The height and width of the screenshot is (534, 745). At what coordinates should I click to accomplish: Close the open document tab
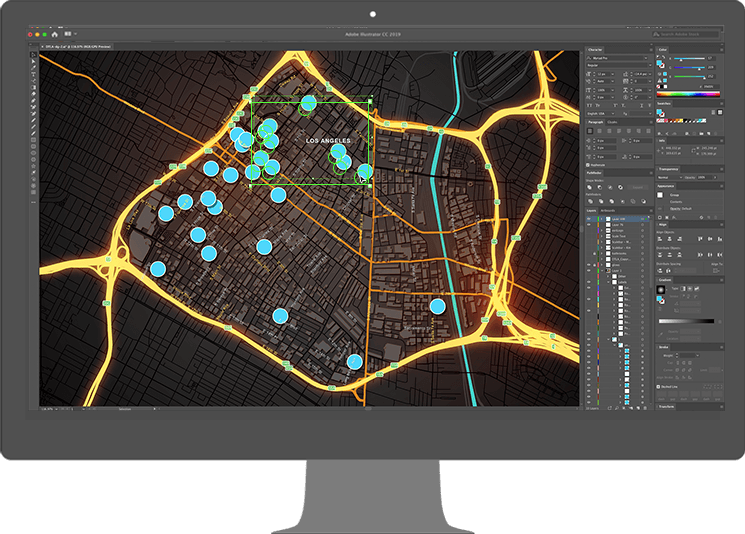[42, 47]
